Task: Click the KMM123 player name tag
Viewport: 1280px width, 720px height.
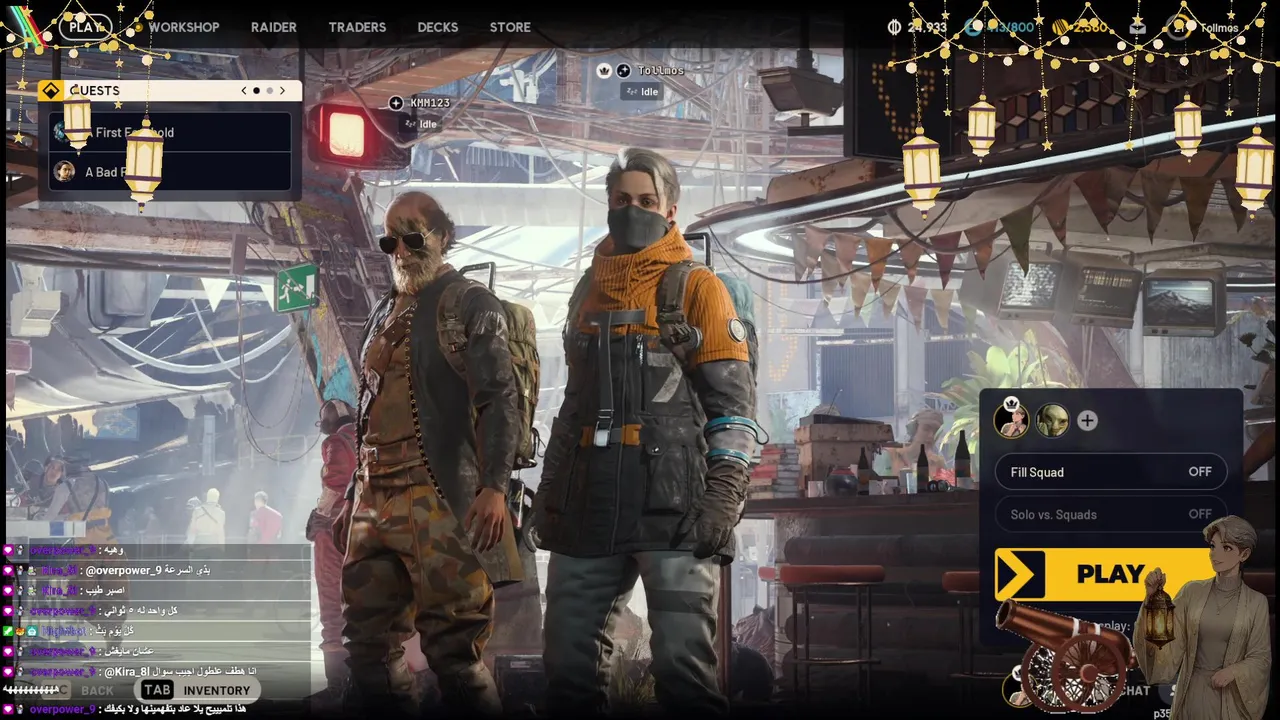Action: point(430,103)
